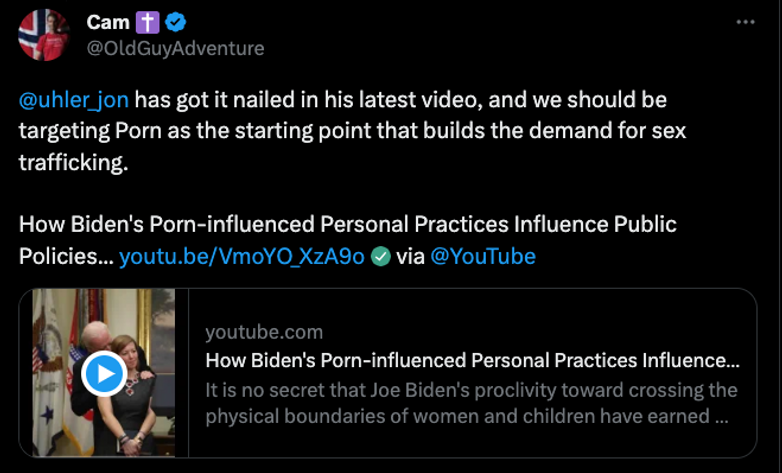
Task: Open the link card title about Biden's practices
Action: (x=472, y=360)
